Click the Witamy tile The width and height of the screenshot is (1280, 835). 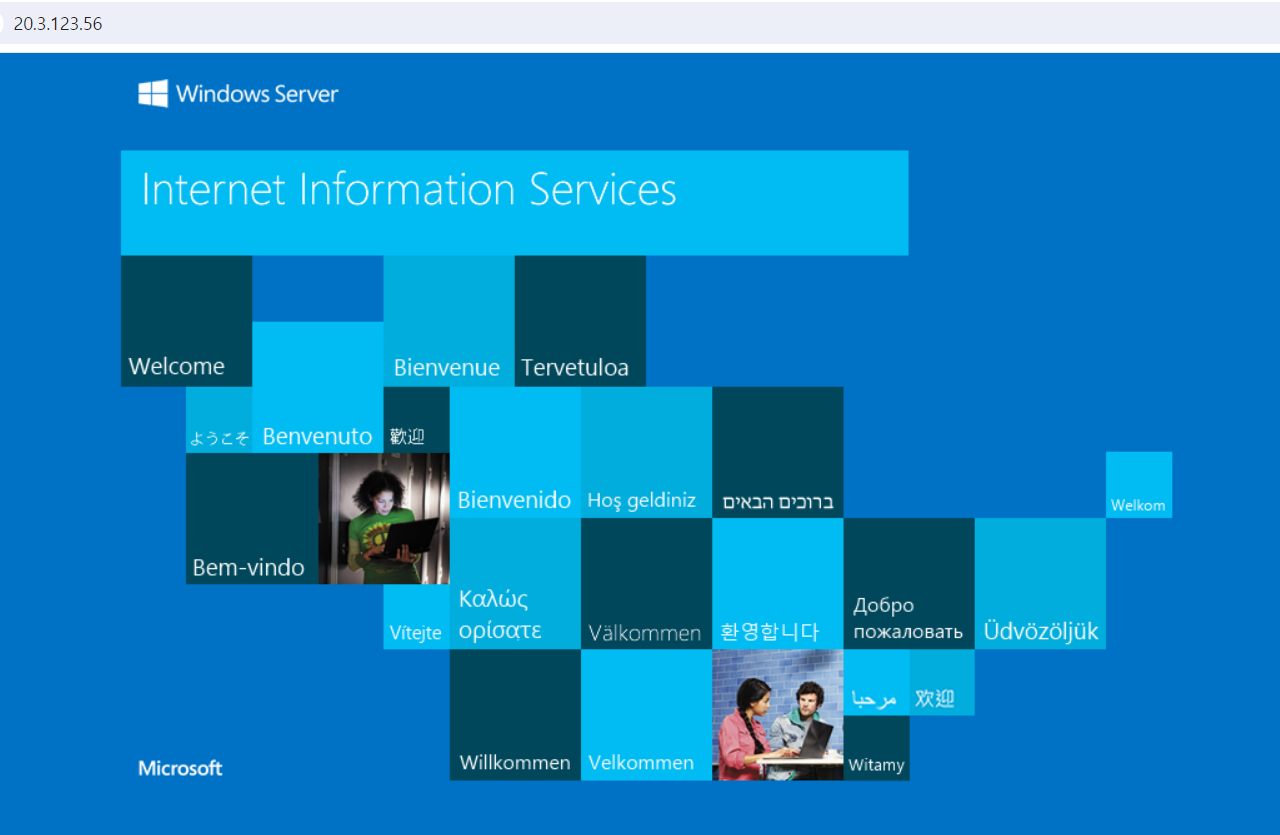877,748
